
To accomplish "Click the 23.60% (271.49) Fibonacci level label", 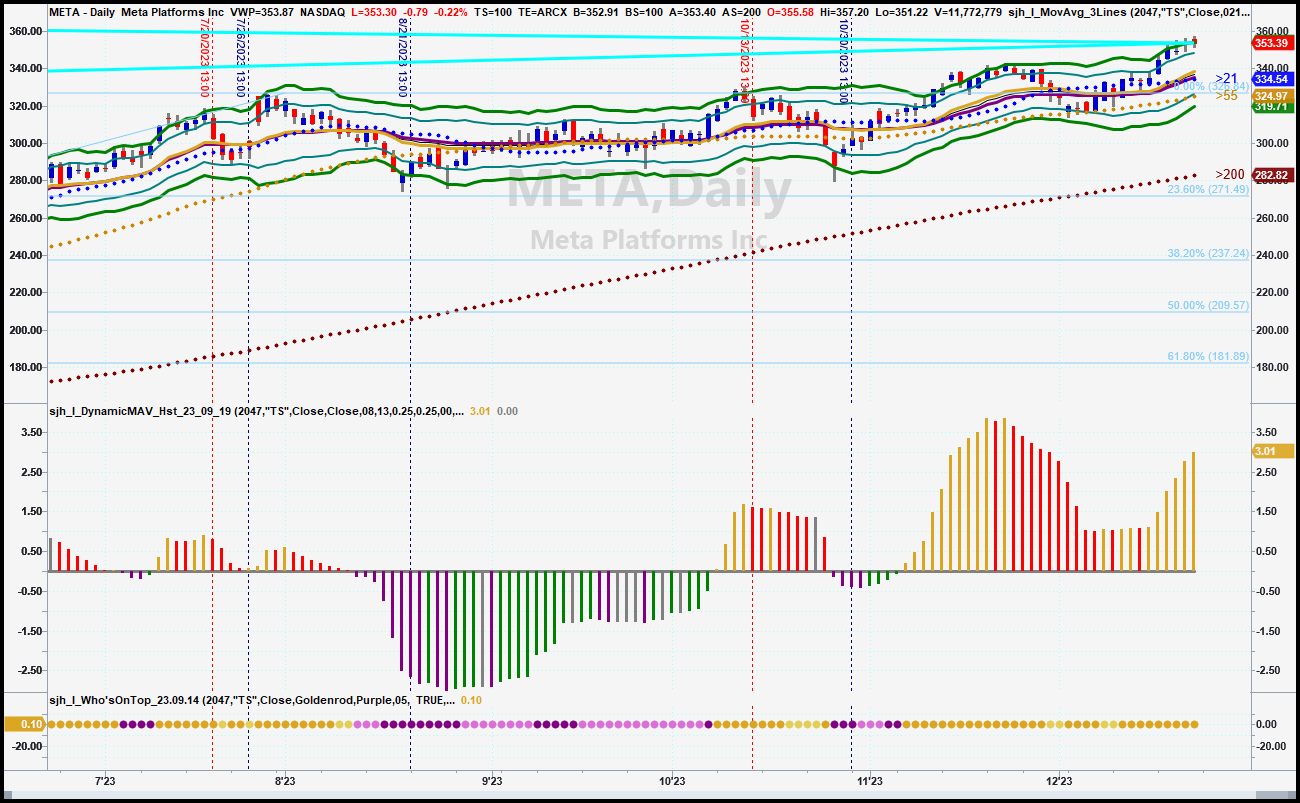I will (x=1208, y=190).
